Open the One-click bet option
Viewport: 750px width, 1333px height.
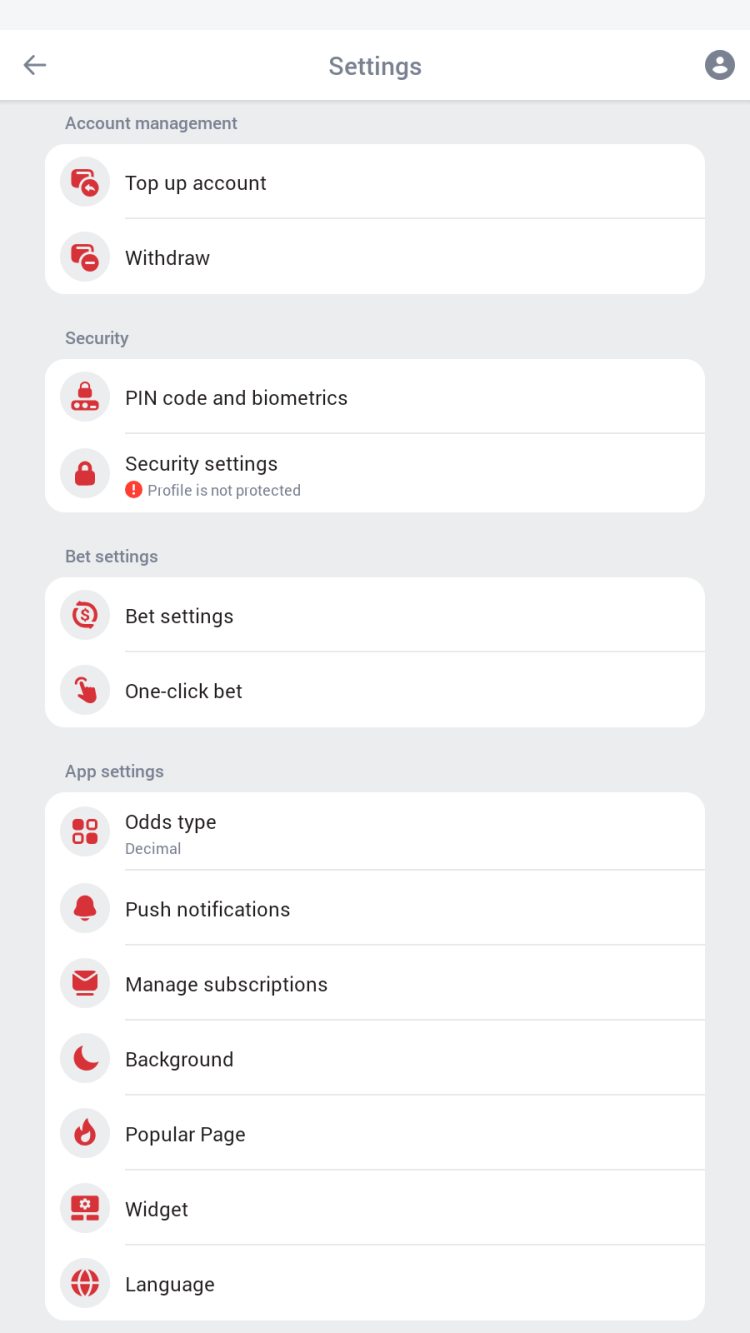point(184,691)
